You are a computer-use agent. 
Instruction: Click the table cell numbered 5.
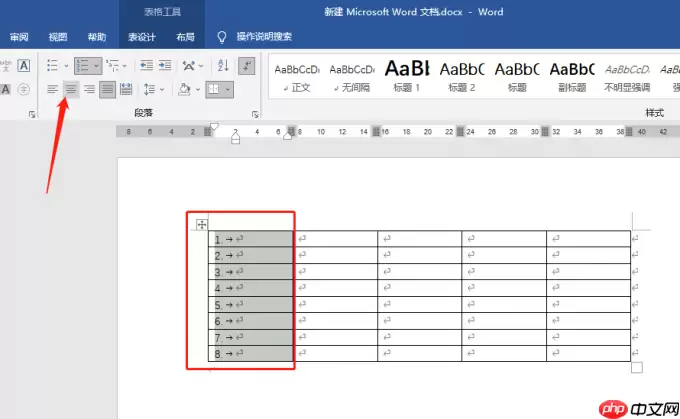coord(251,305)
